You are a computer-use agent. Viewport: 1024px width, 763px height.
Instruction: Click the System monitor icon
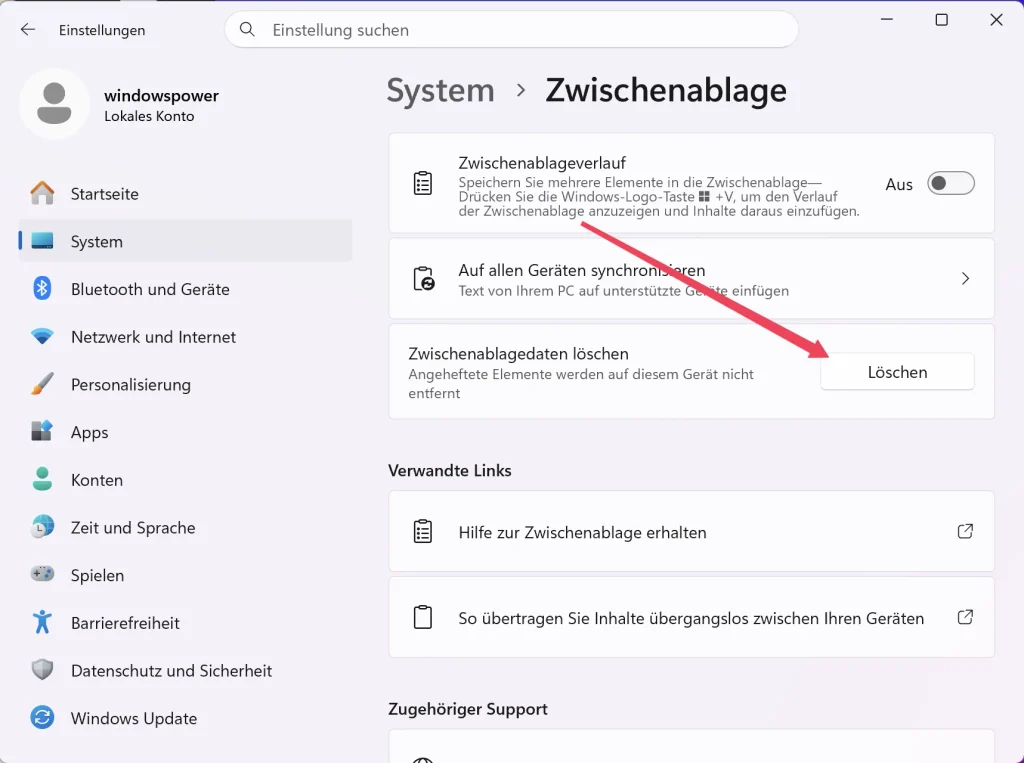42,241
